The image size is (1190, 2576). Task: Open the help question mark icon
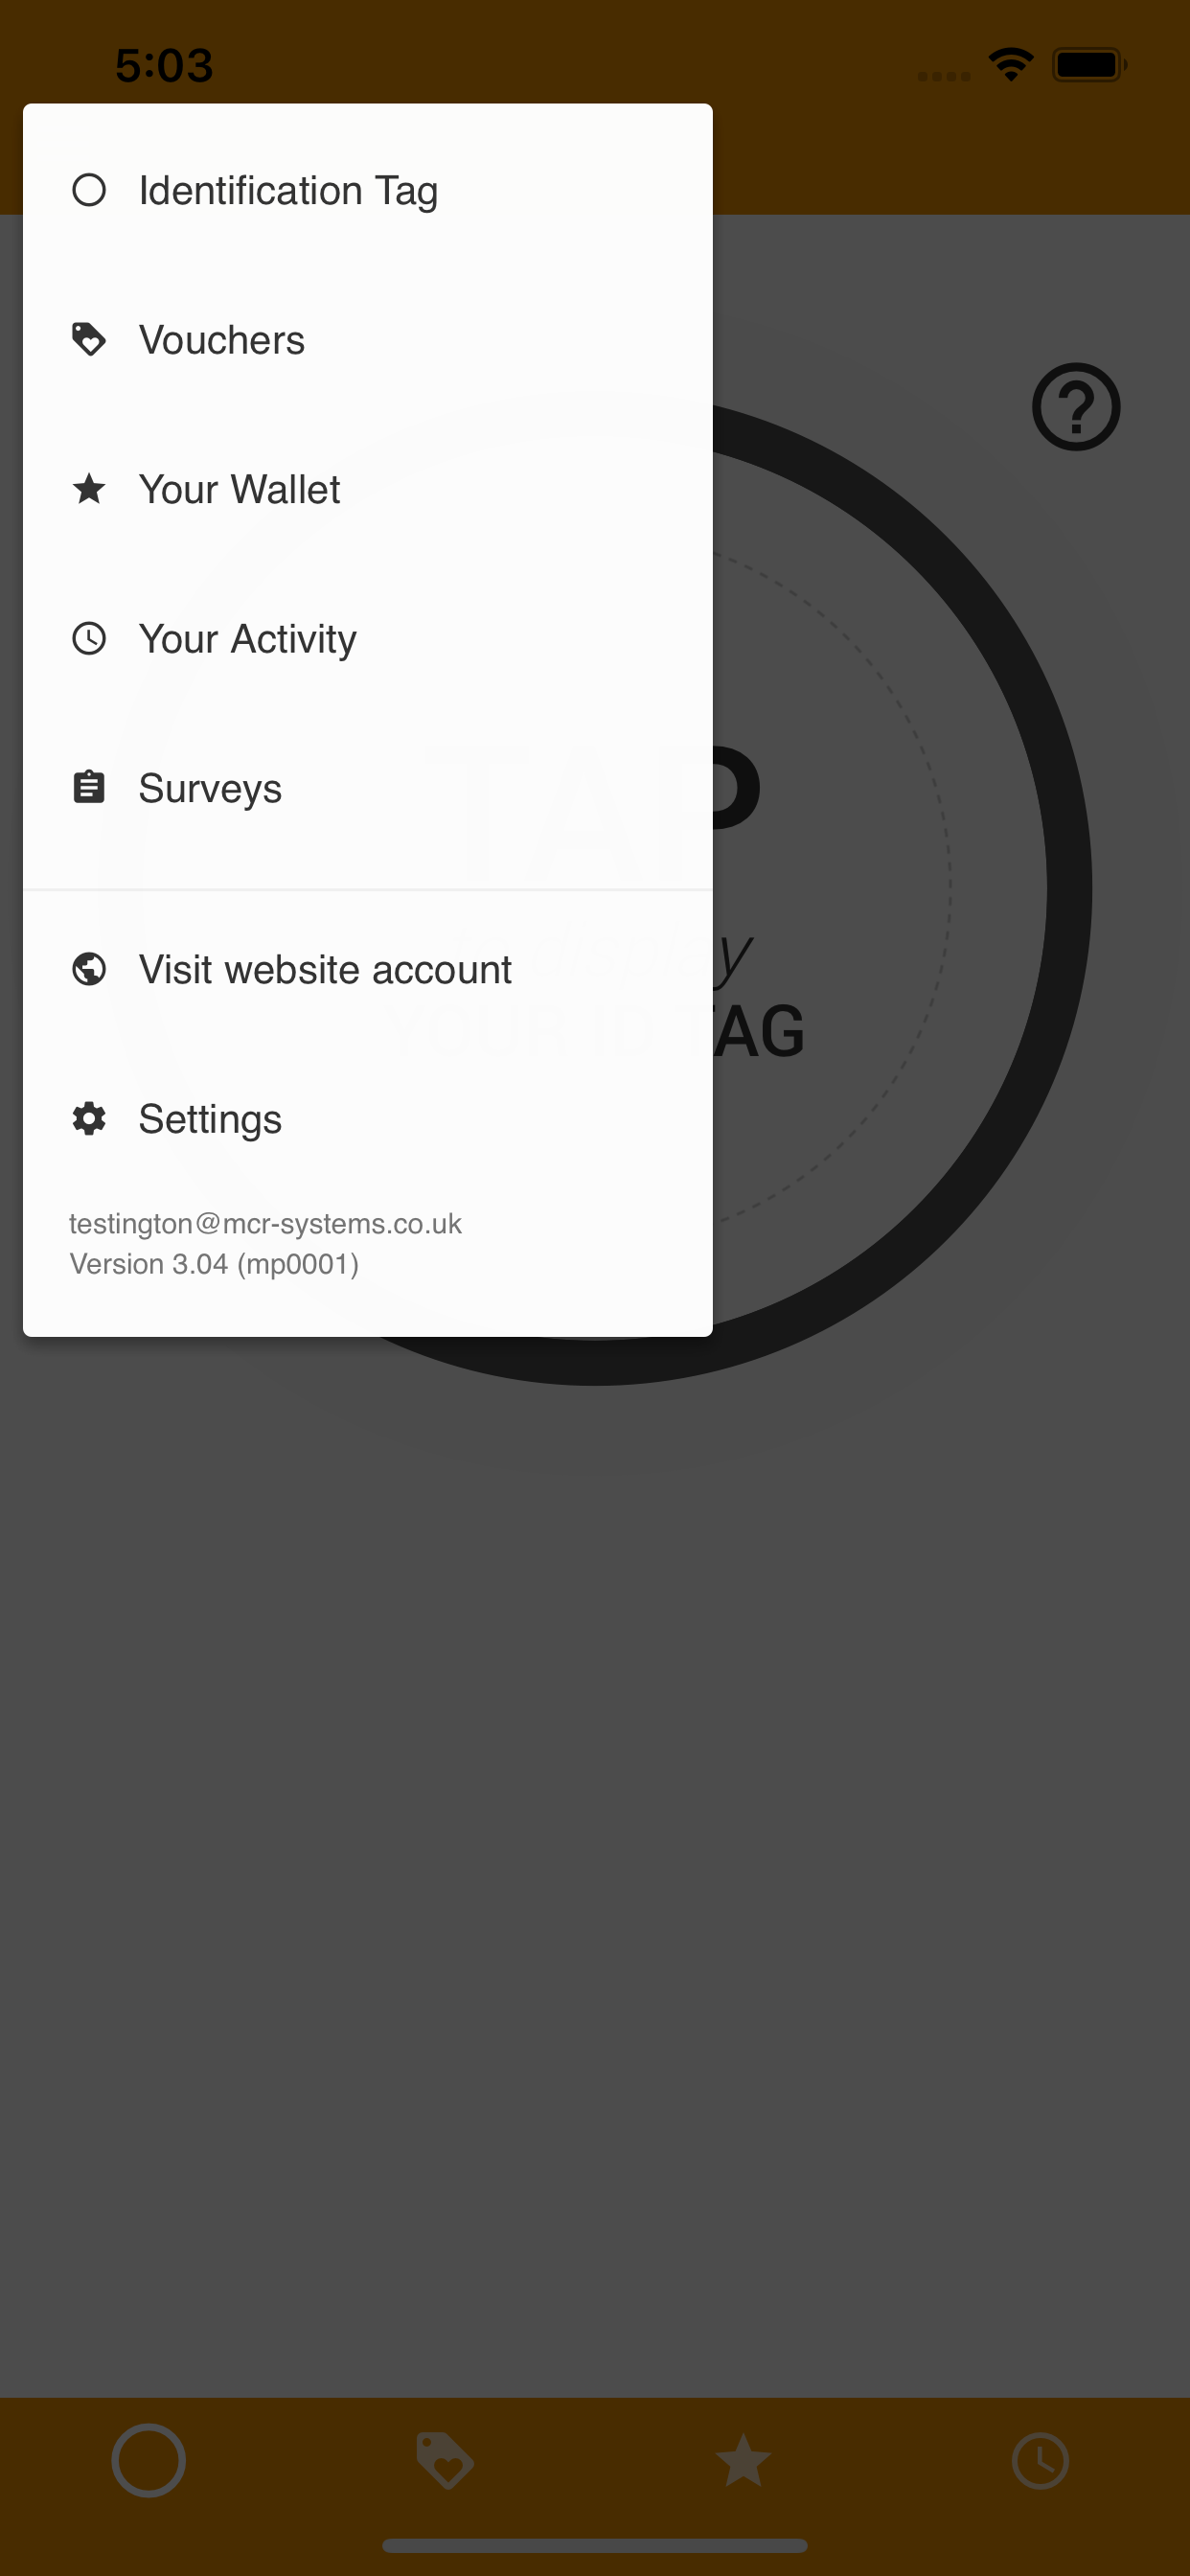[x=1076, y=407]
